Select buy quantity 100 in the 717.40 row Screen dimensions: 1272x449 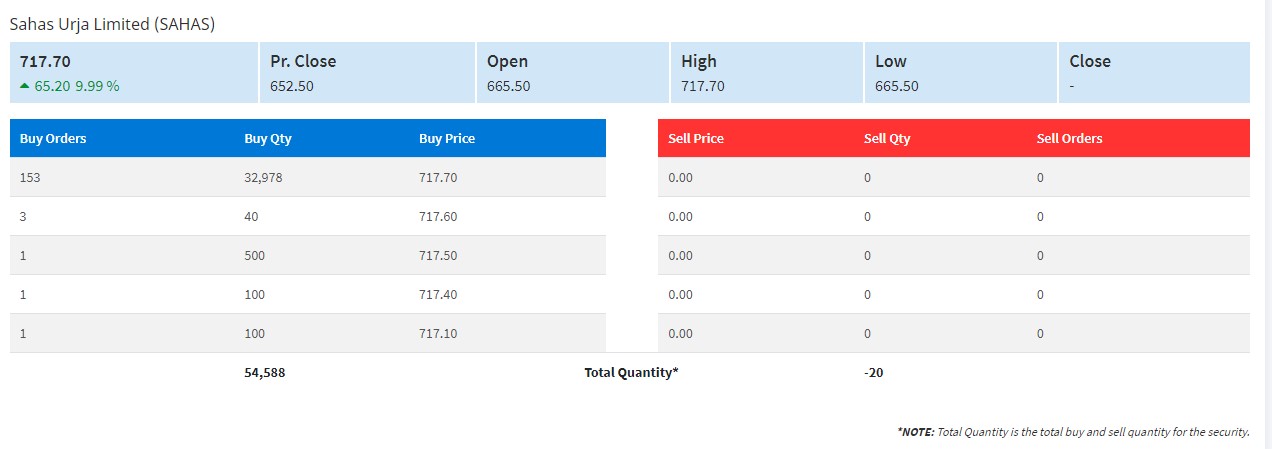pos(255,294)
